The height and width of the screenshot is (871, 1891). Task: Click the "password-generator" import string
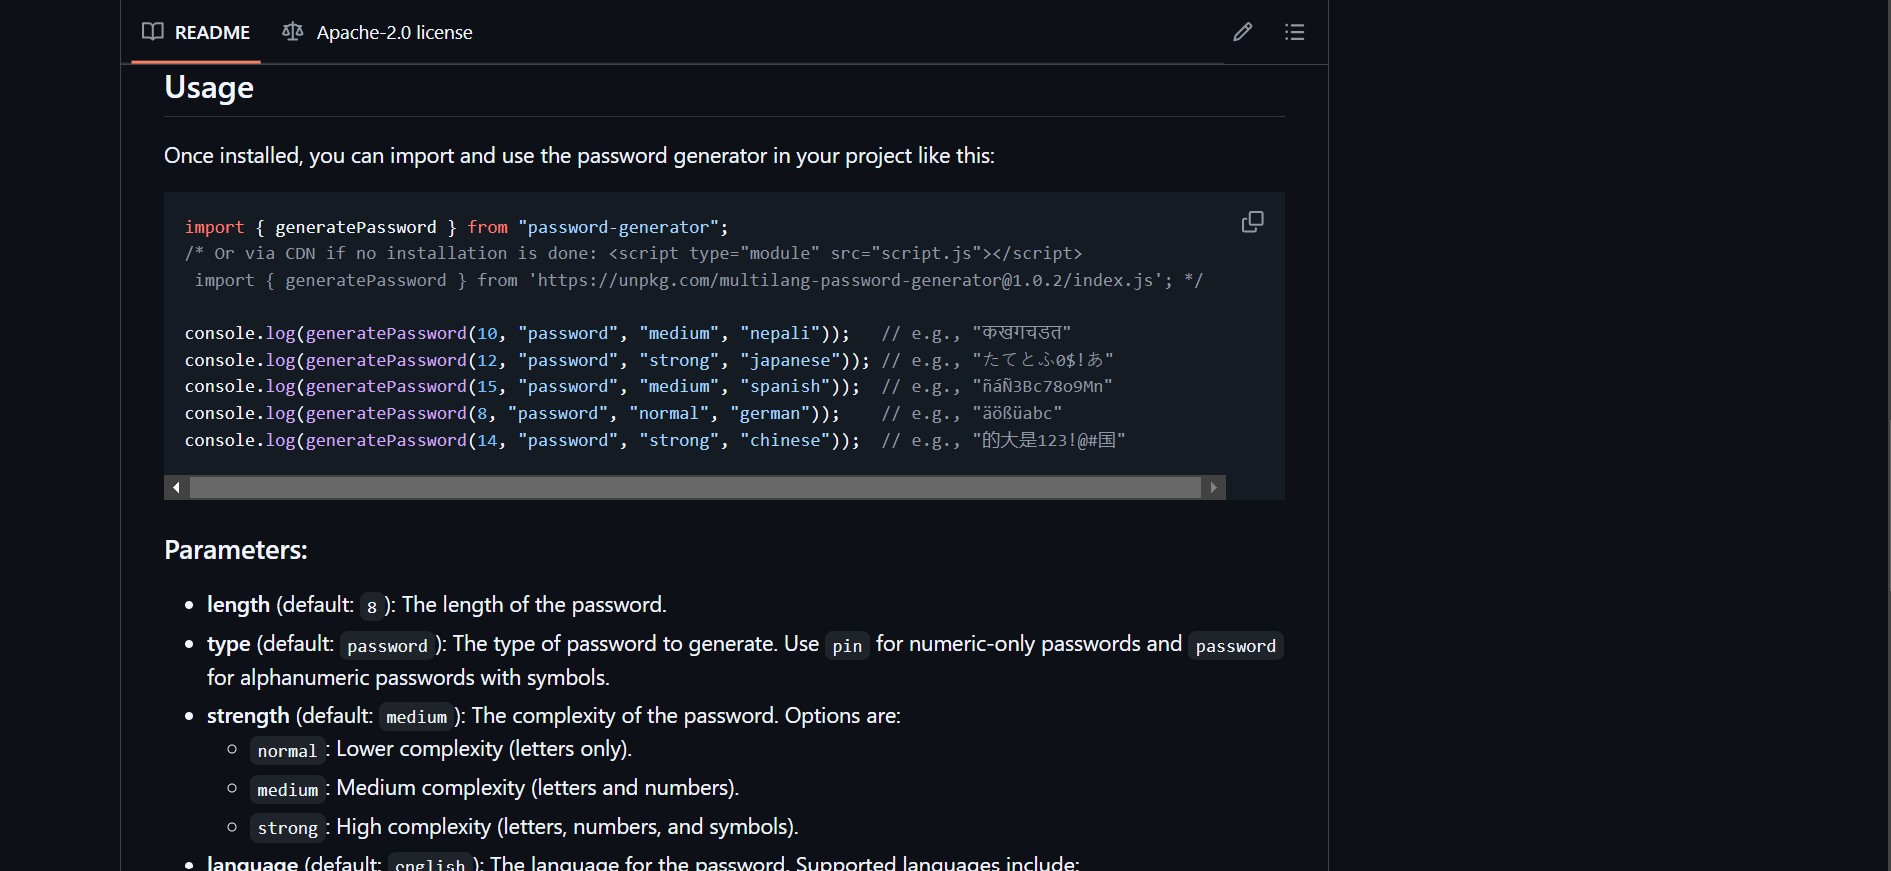(x=619, y=227)
